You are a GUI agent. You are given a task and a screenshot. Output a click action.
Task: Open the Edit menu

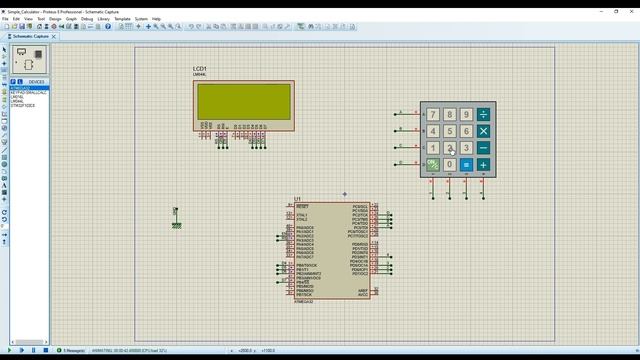[x=16, y=19]
